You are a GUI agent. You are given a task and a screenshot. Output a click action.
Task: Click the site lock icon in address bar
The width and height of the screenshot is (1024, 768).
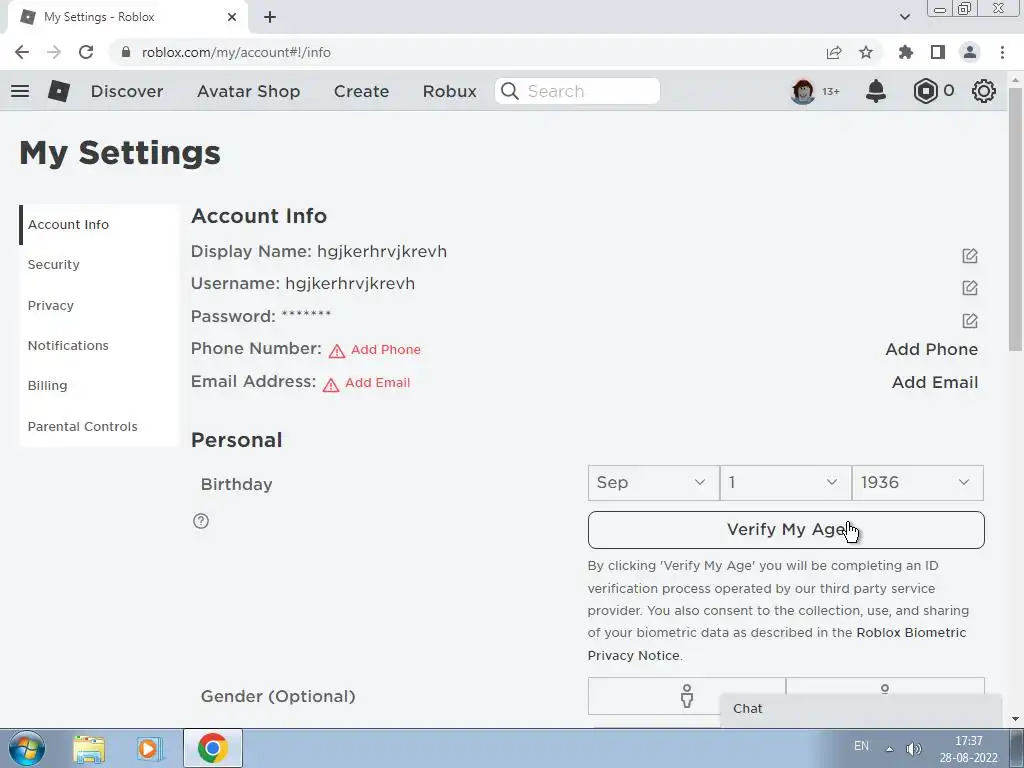pos(126,52)
